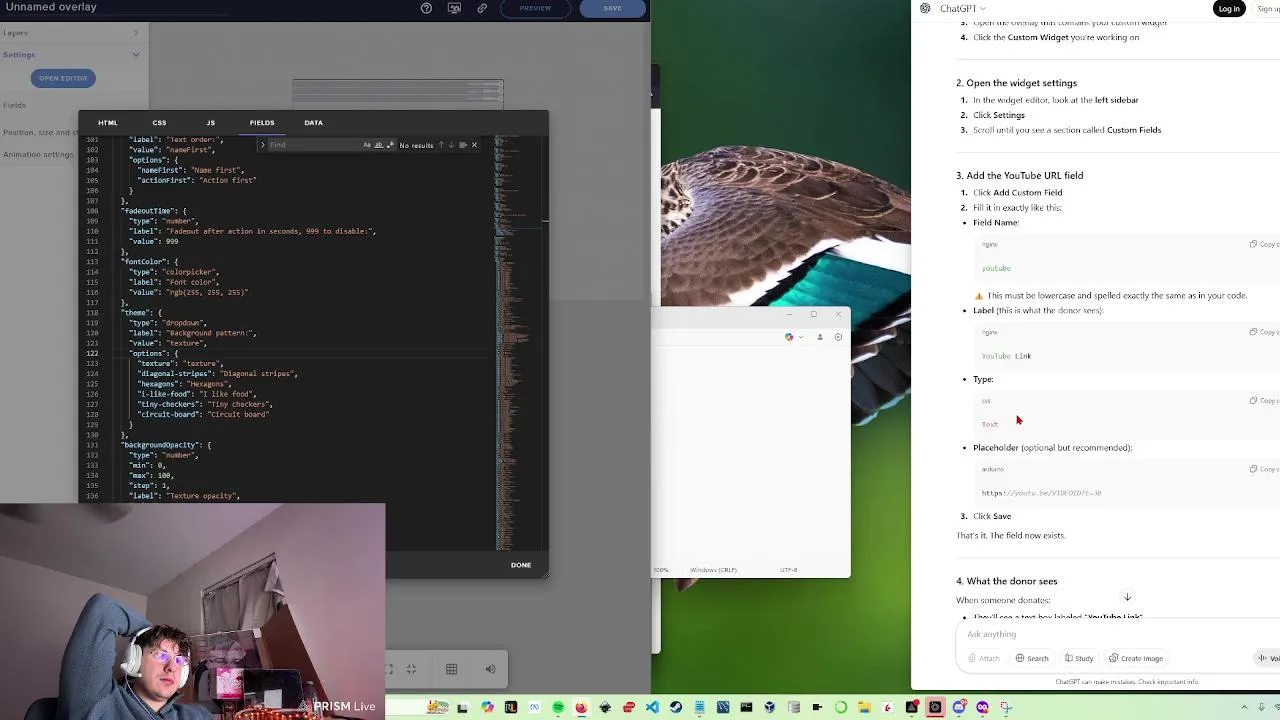Click Create image in ChatGPT composer
1280x720 pixels.
1136,658
